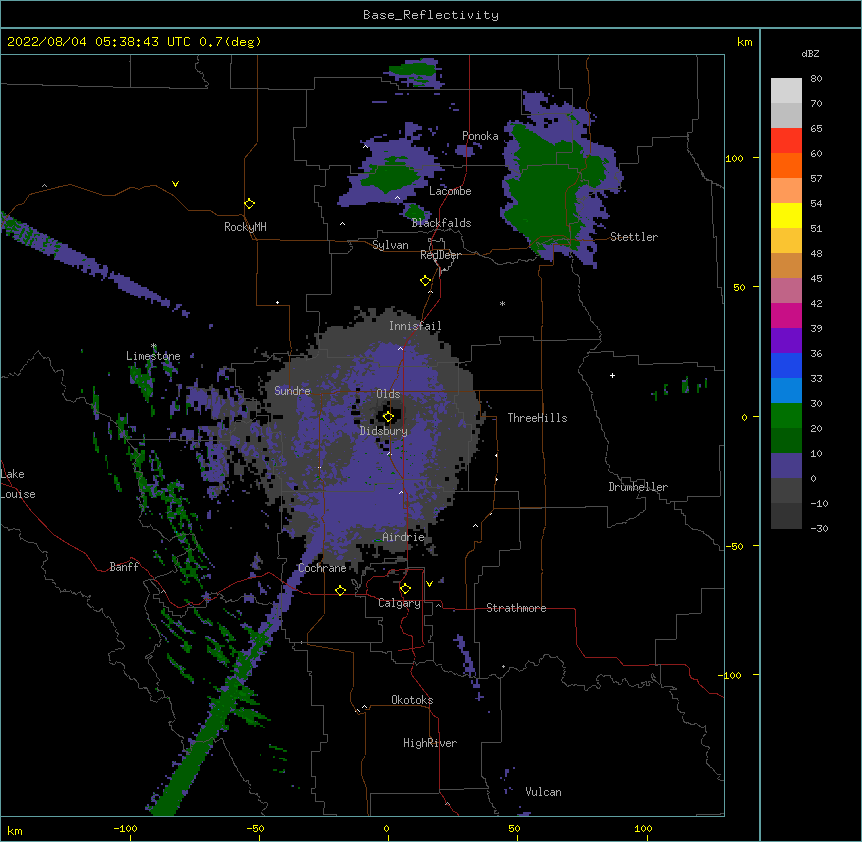Click the Ponoka city label

point(480,136)
